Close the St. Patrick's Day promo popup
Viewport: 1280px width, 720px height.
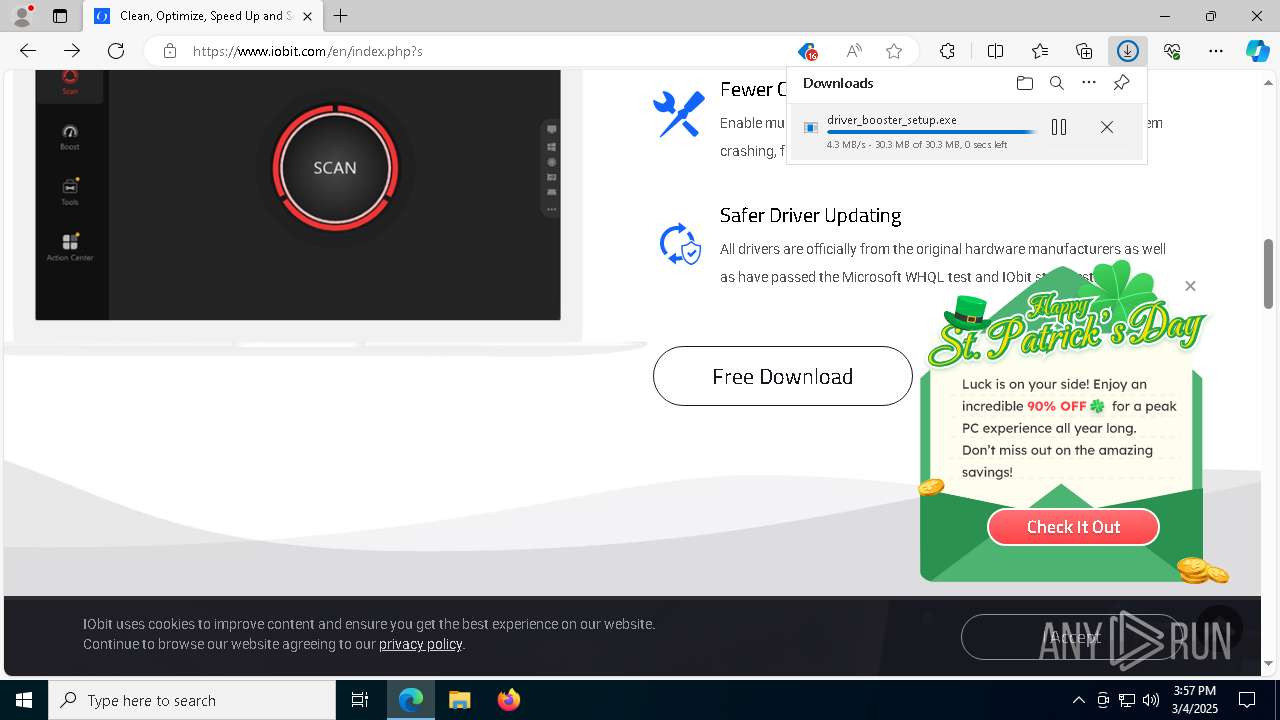1190,286
